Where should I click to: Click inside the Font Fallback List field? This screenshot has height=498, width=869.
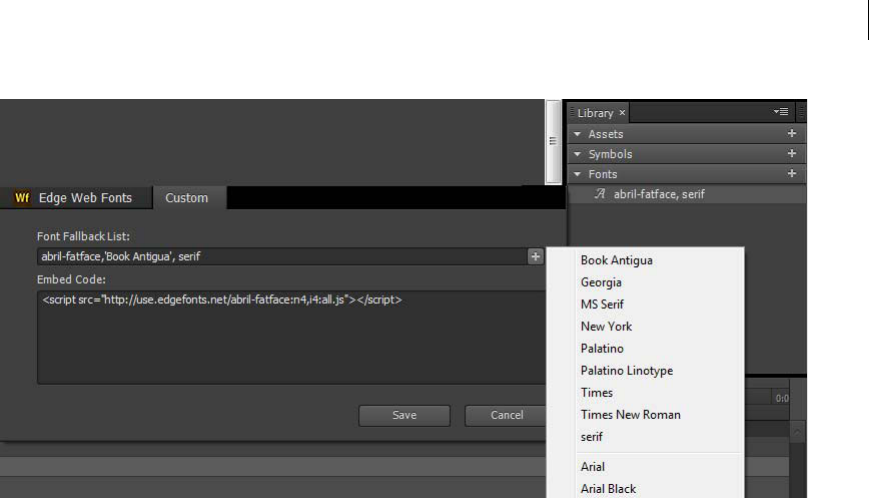click(282, 256)
